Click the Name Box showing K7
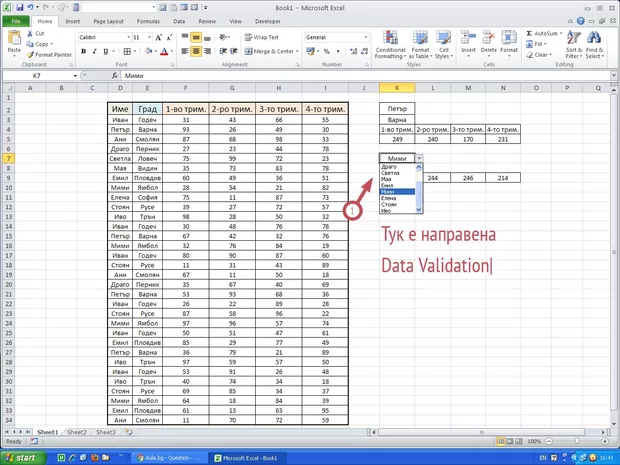This screenshot has width=620, height=465. coord(40,76)
